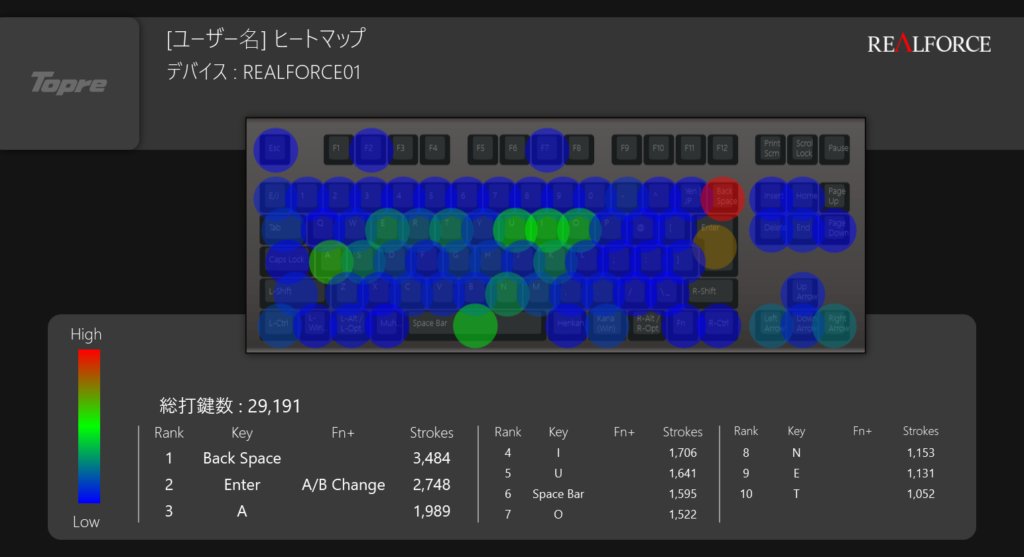This screenshot has width=1024, height=557.
Task: Click the stroke count 1,989
Action: [x=432, y=511]
